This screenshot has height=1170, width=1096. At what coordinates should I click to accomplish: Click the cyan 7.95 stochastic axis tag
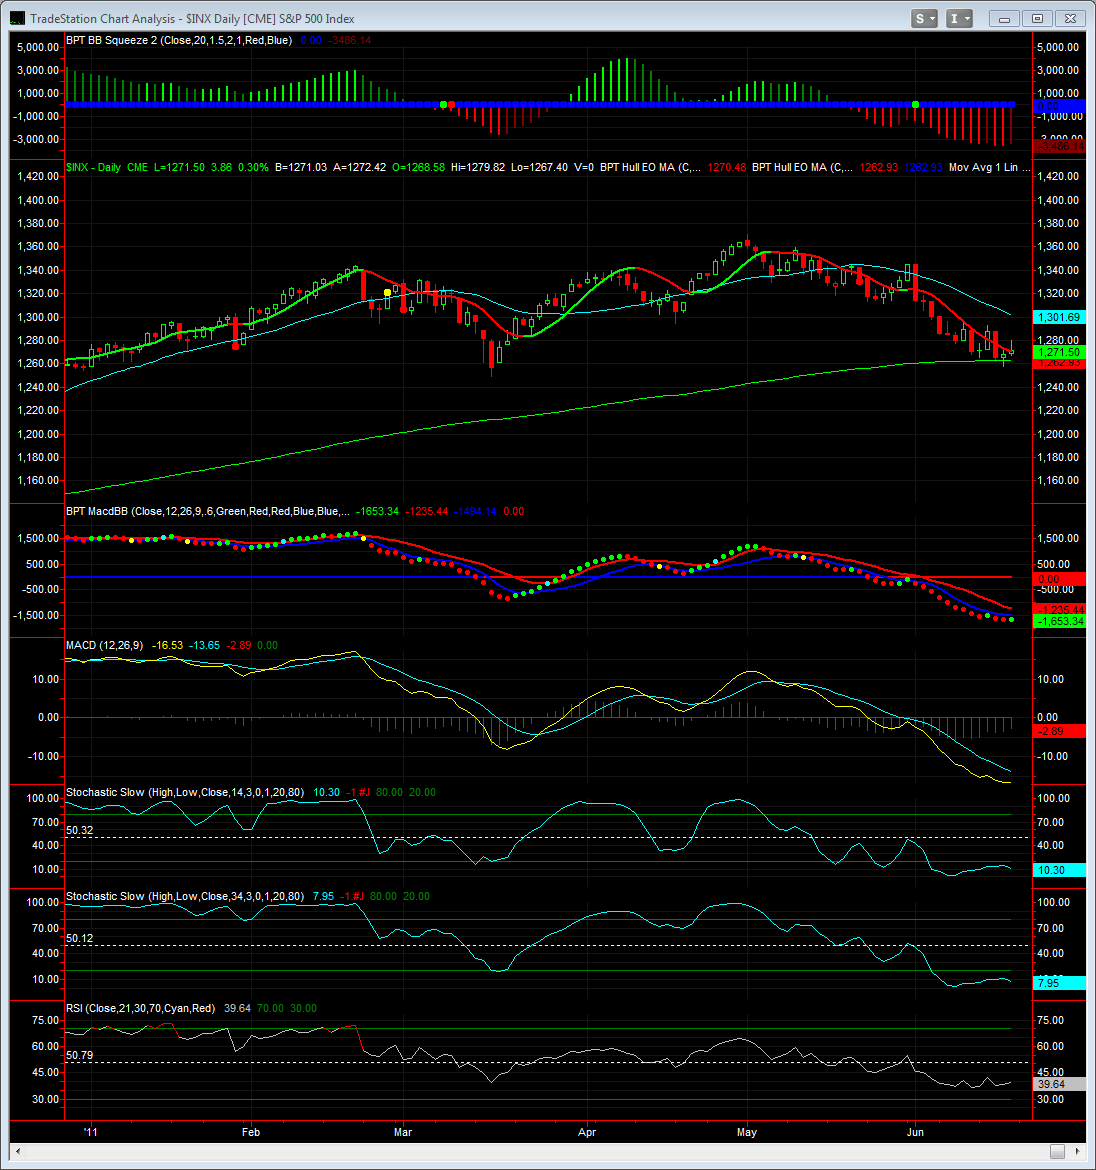click(x=1059, y=983)
